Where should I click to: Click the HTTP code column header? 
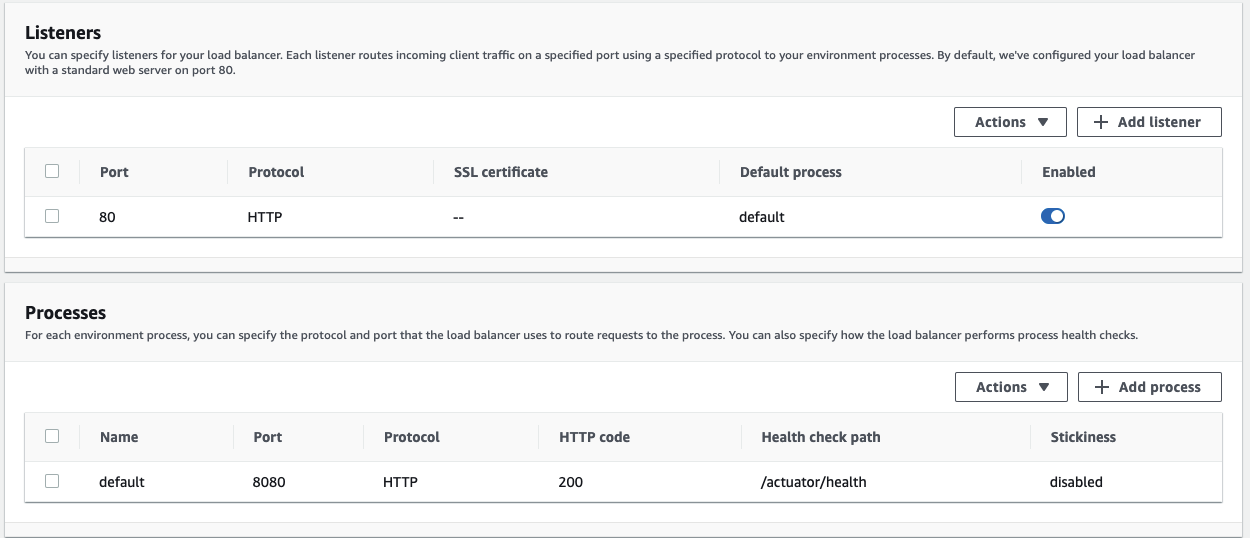coord(594,437)
